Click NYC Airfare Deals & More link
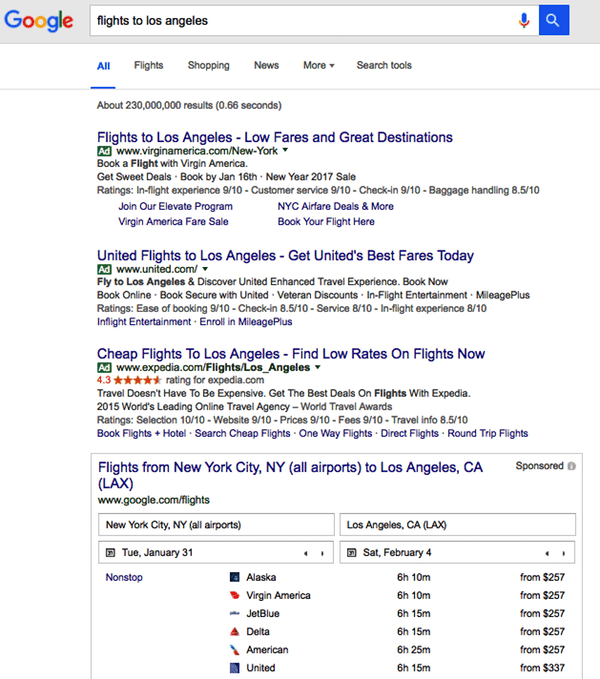 [335, 207]
